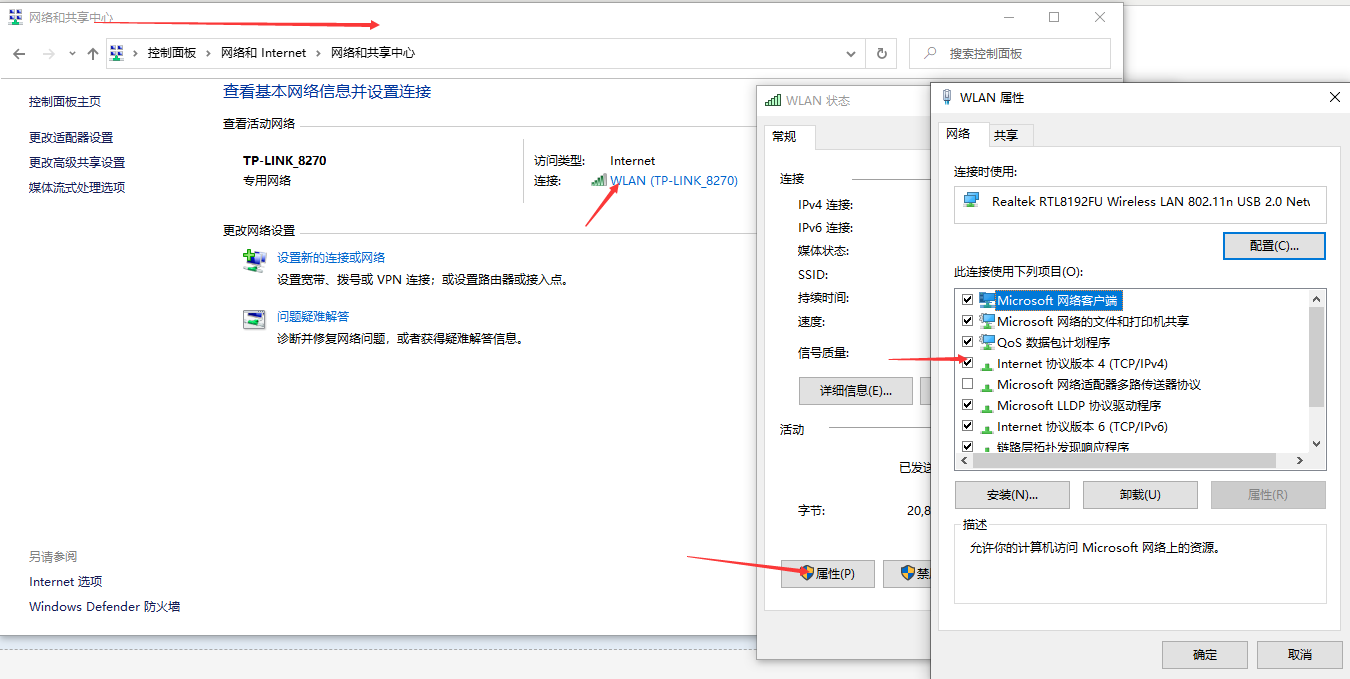This screenshot has height=679, width=1350.
Task: Open 问题疑难解答 link
Action: [313, 317]
